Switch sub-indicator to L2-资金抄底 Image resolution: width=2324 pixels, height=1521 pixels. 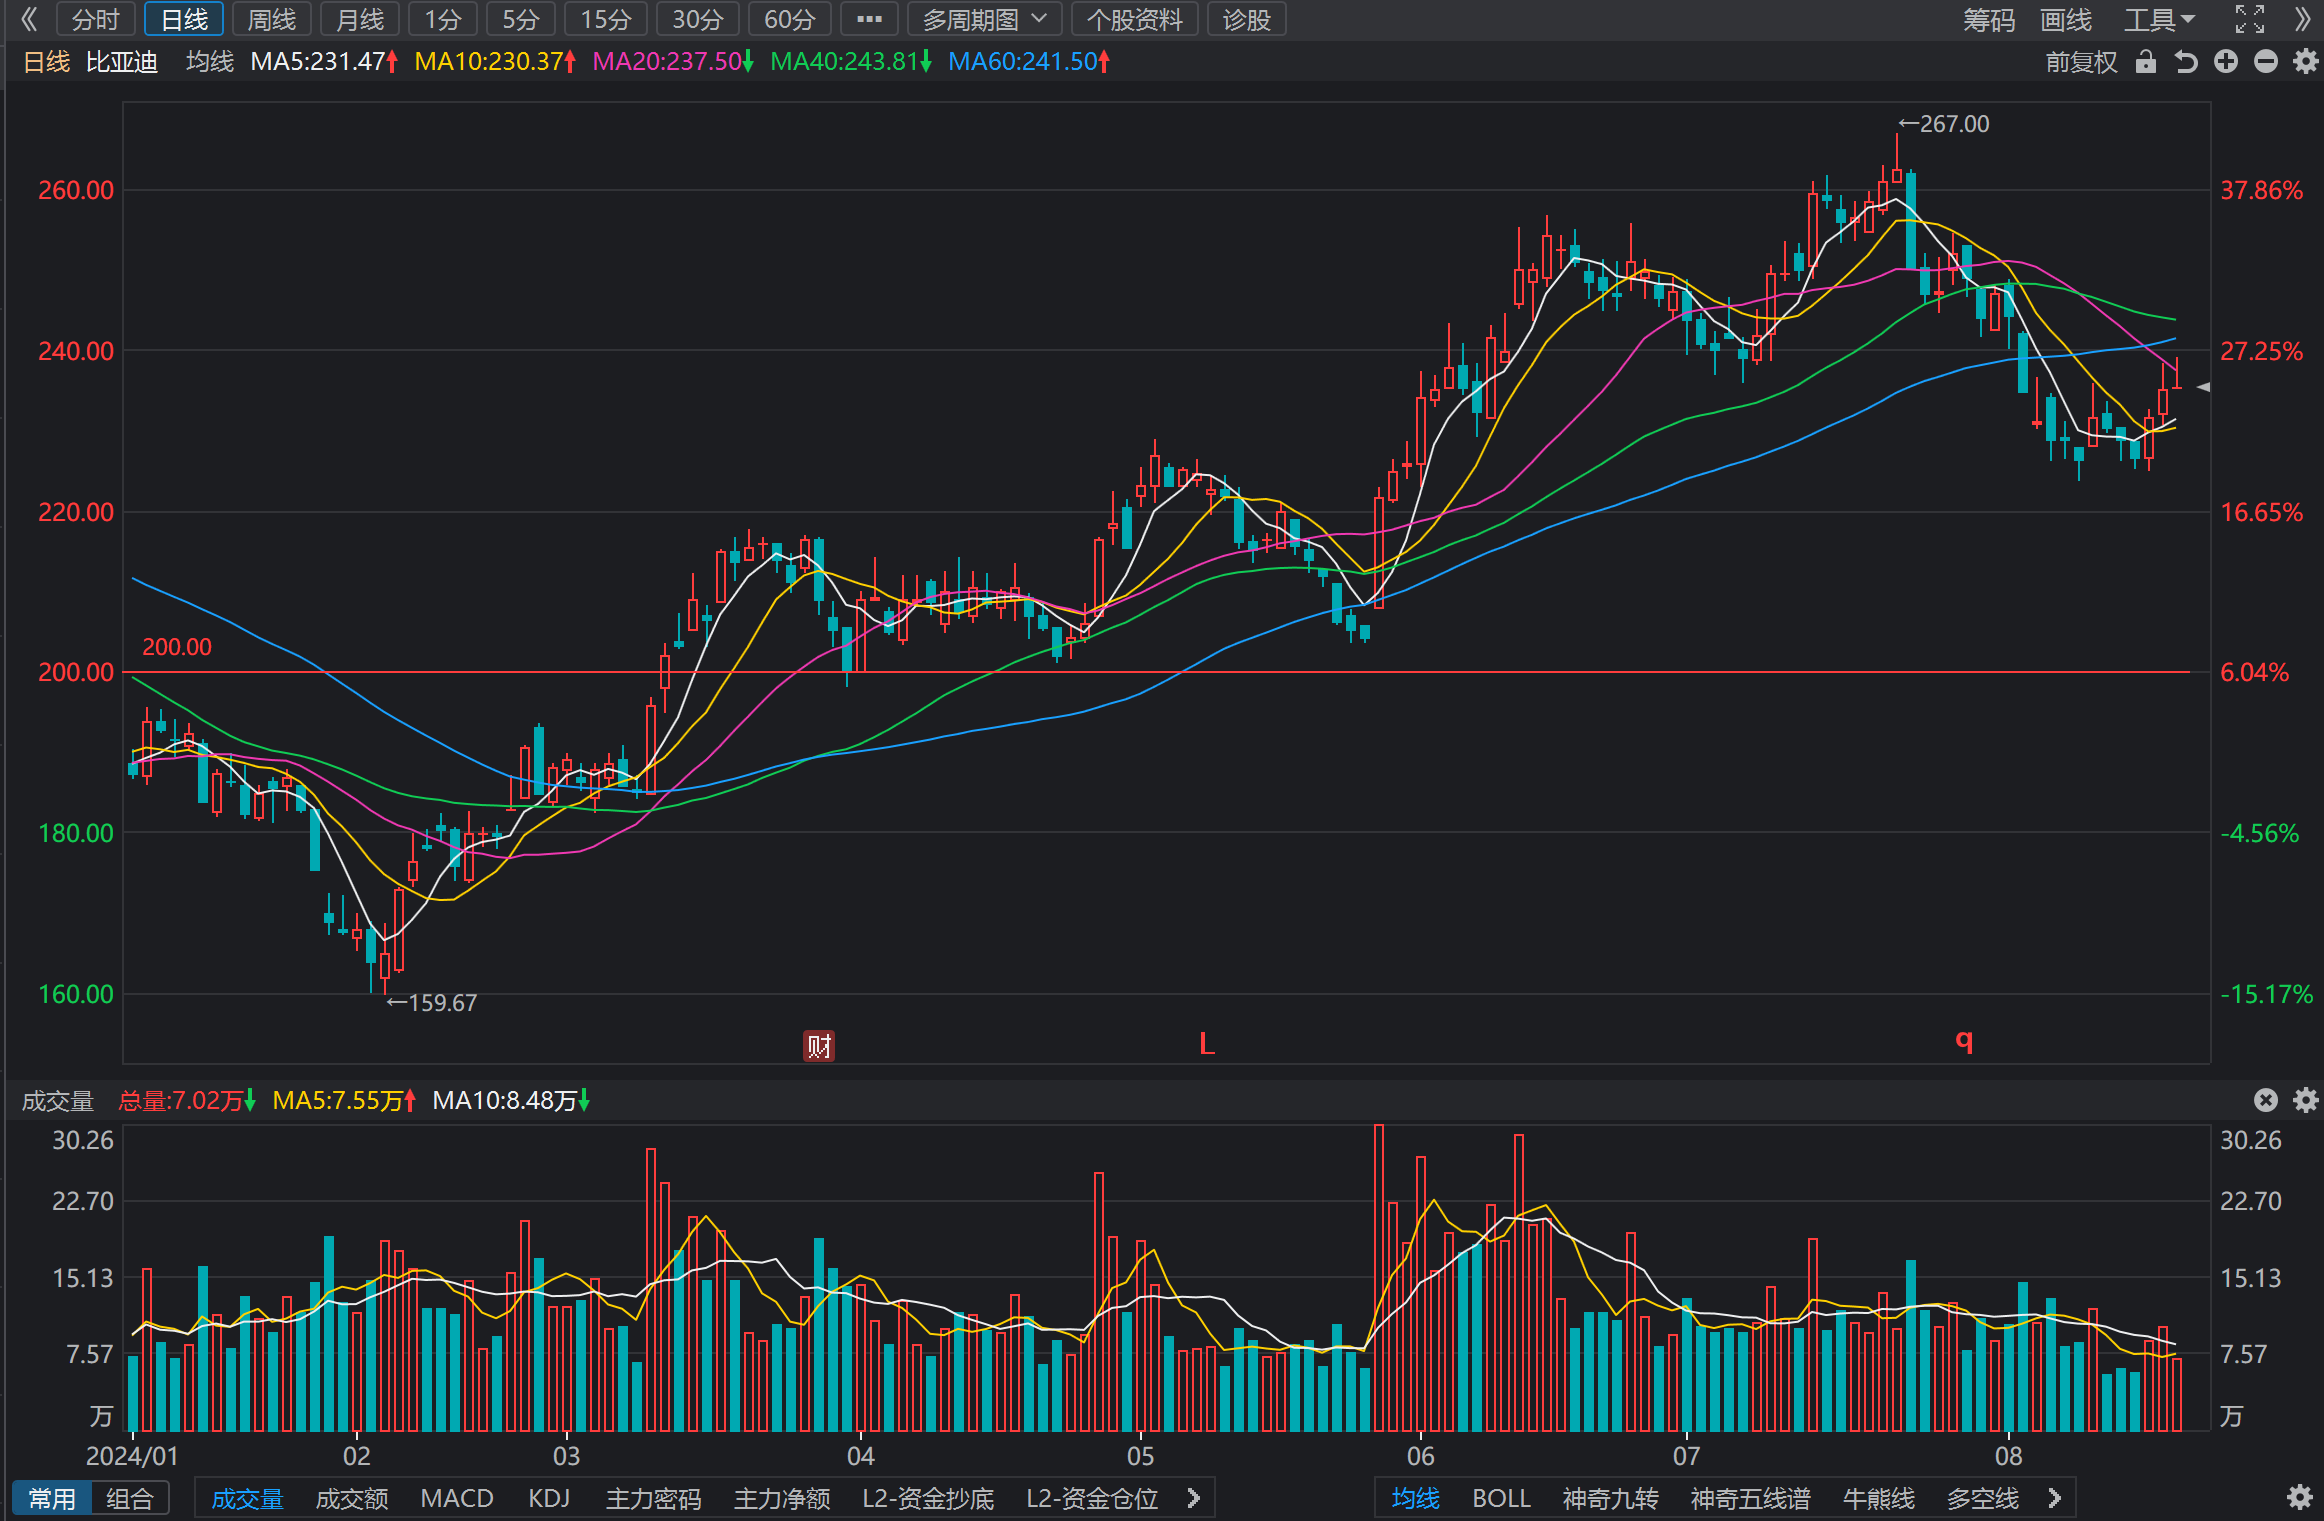(928, 1498)
